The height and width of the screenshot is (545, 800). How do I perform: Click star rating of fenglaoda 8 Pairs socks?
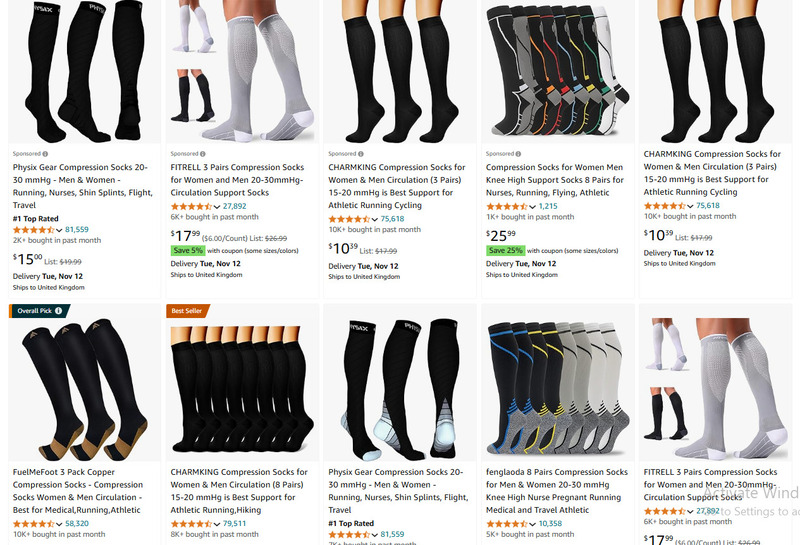point(506,524)
